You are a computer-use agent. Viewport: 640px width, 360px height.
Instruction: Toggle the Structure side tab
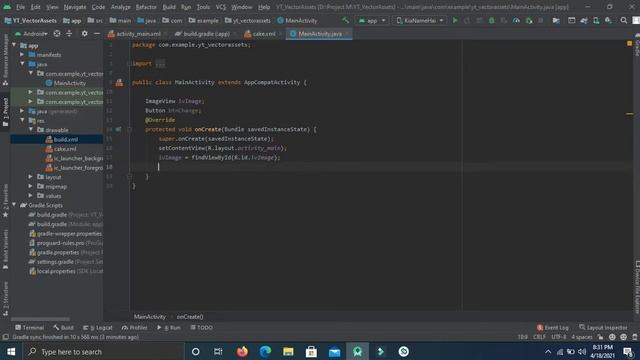point(5,297)
